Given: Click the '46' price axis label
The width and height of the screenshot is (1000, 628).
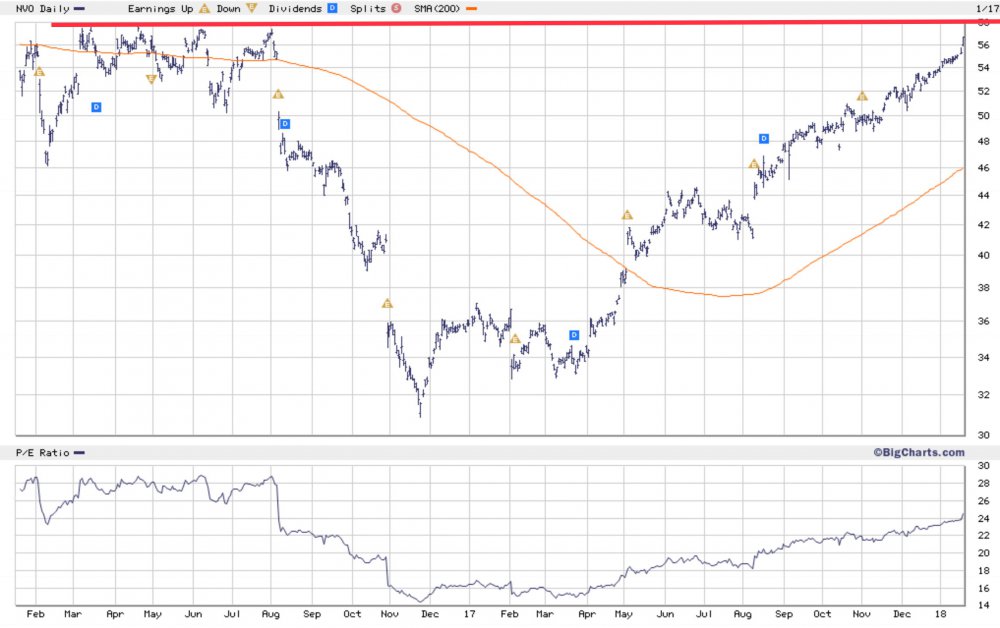Looking at the screenshot, I should (983, 168).
